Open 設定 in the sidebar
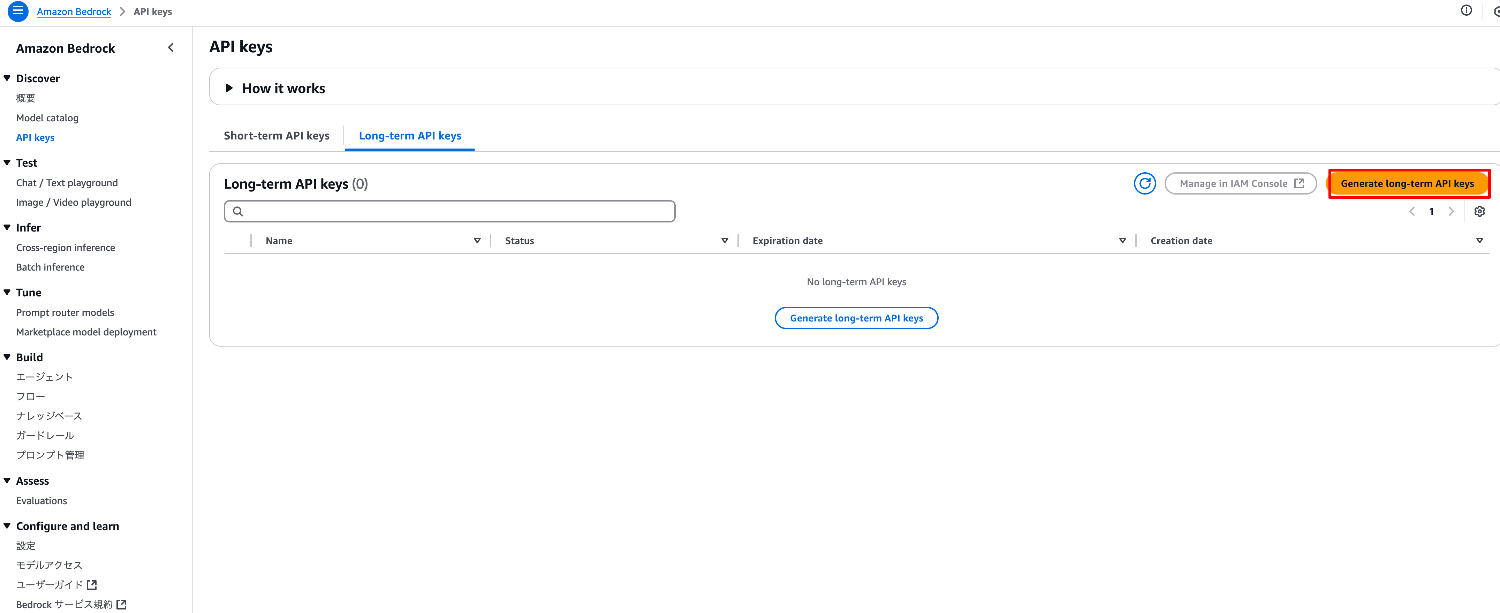The width and height of the screenshot is (1500, 613). 26,546
